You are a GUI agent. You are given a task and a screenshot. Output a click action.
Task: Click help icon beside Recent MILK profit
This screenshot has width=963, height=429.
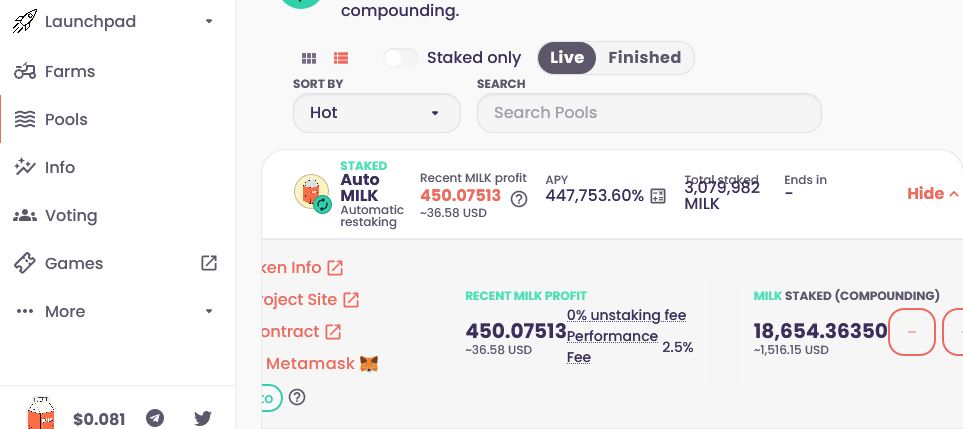tap(519, 199)
